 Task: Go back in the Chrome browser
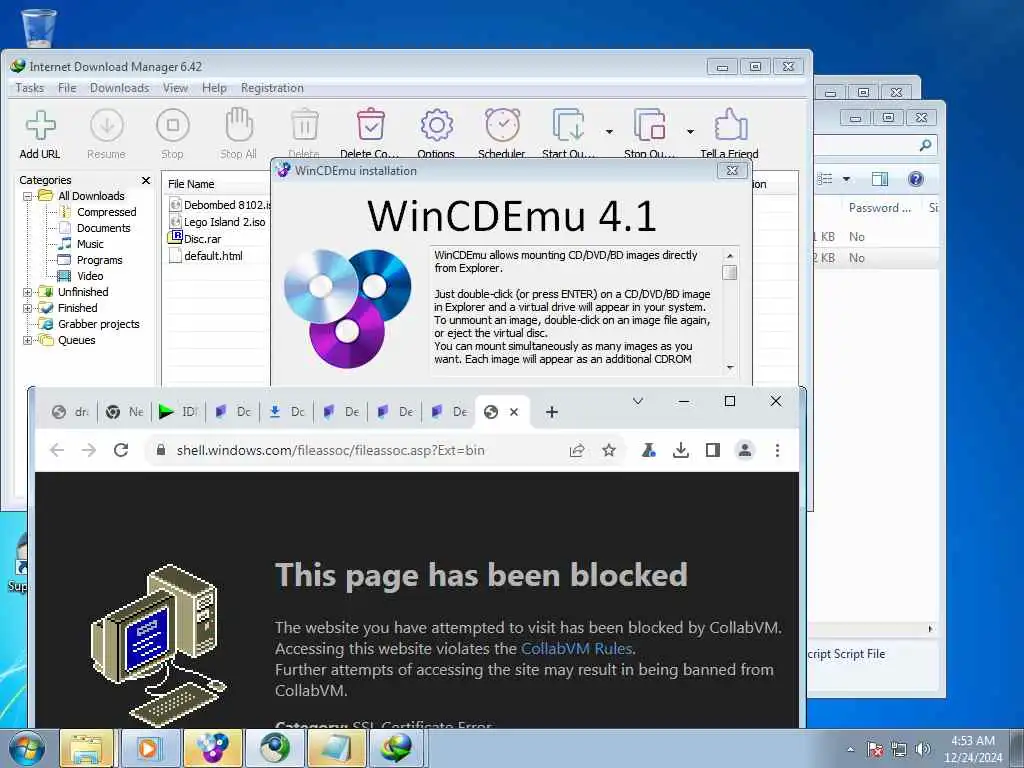point(57,450)
